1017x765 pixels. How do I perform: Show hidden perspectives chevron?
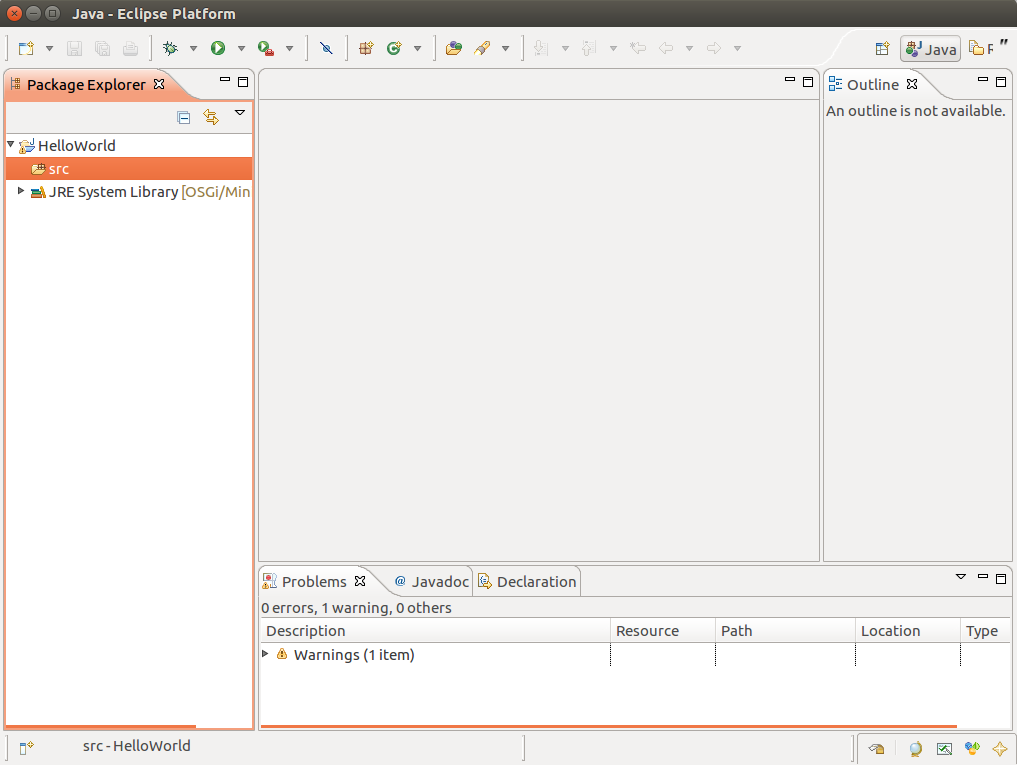(x=1003, y=44)
